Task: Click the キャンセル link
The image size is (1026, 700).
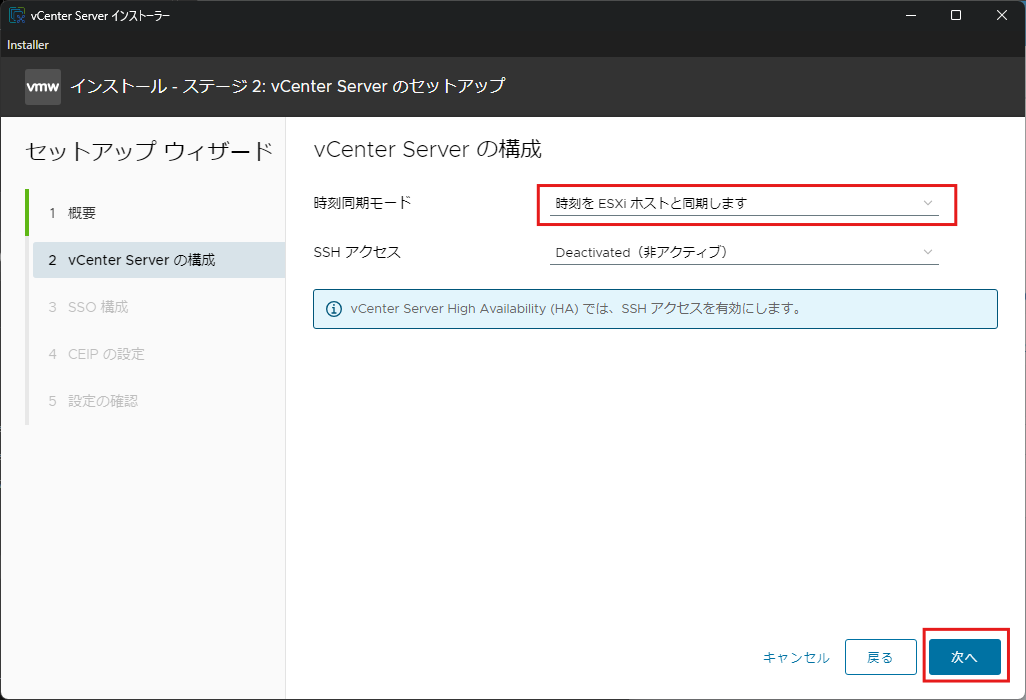Action: [x=796, y=657]
